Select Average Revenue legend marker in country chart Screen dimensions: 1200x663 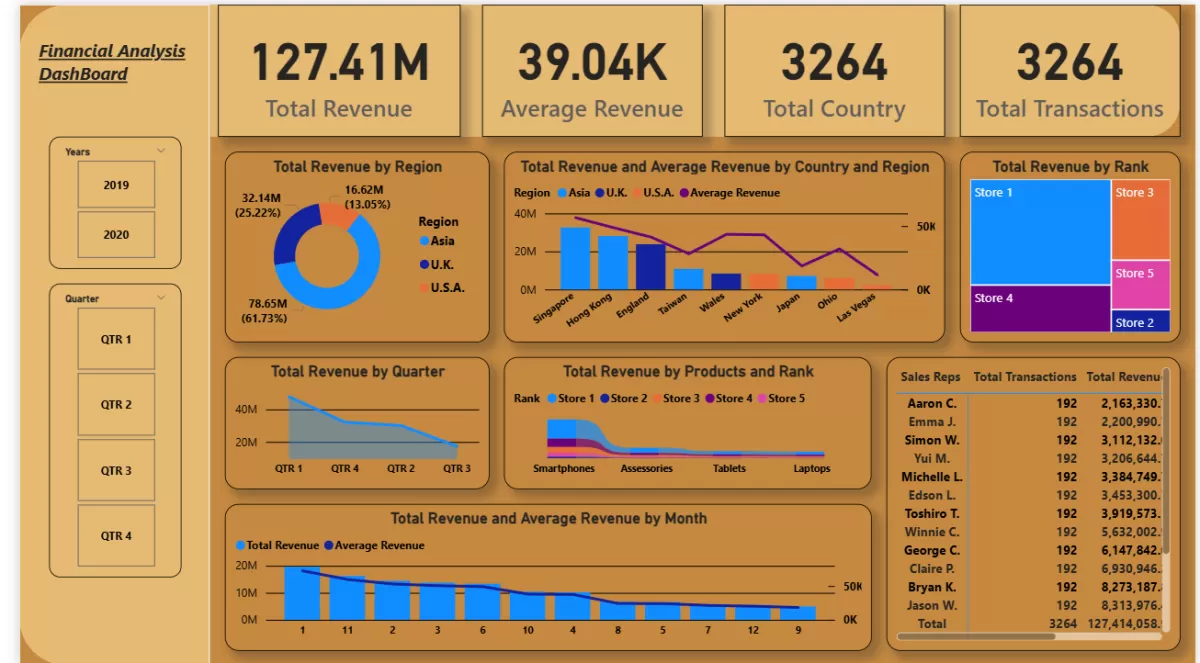685,193
